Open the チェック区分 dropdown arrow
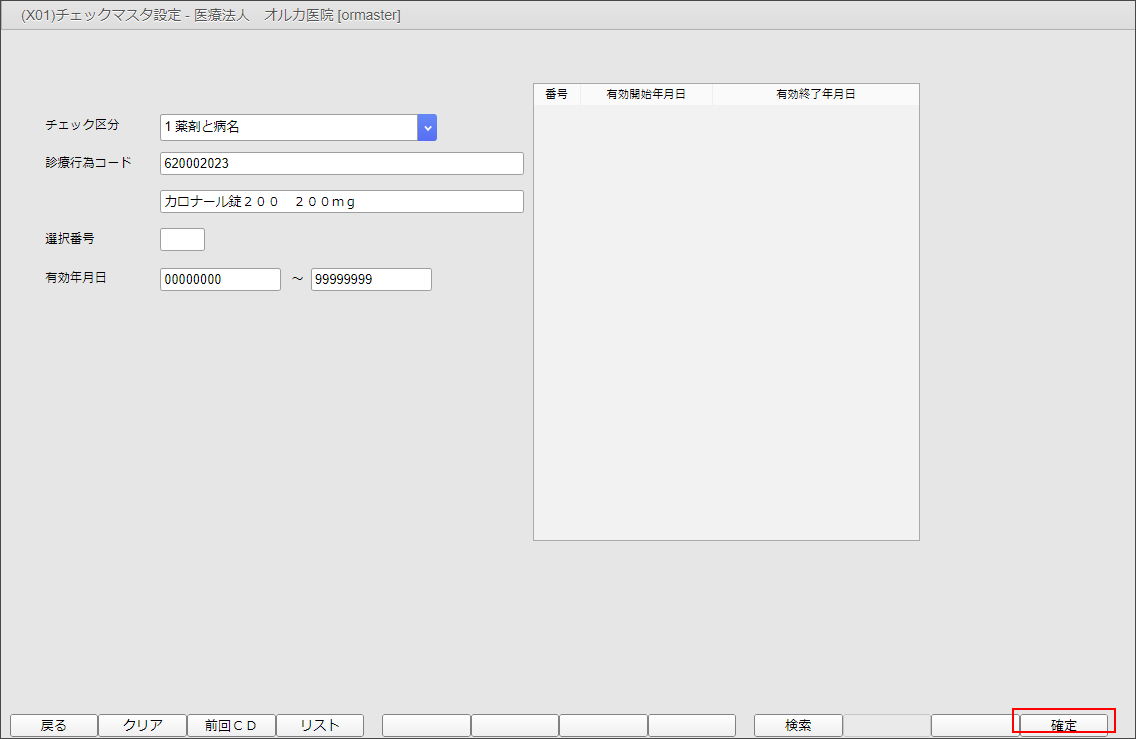Viewport: 1136px width, 739px height. [x=427, y=127]
